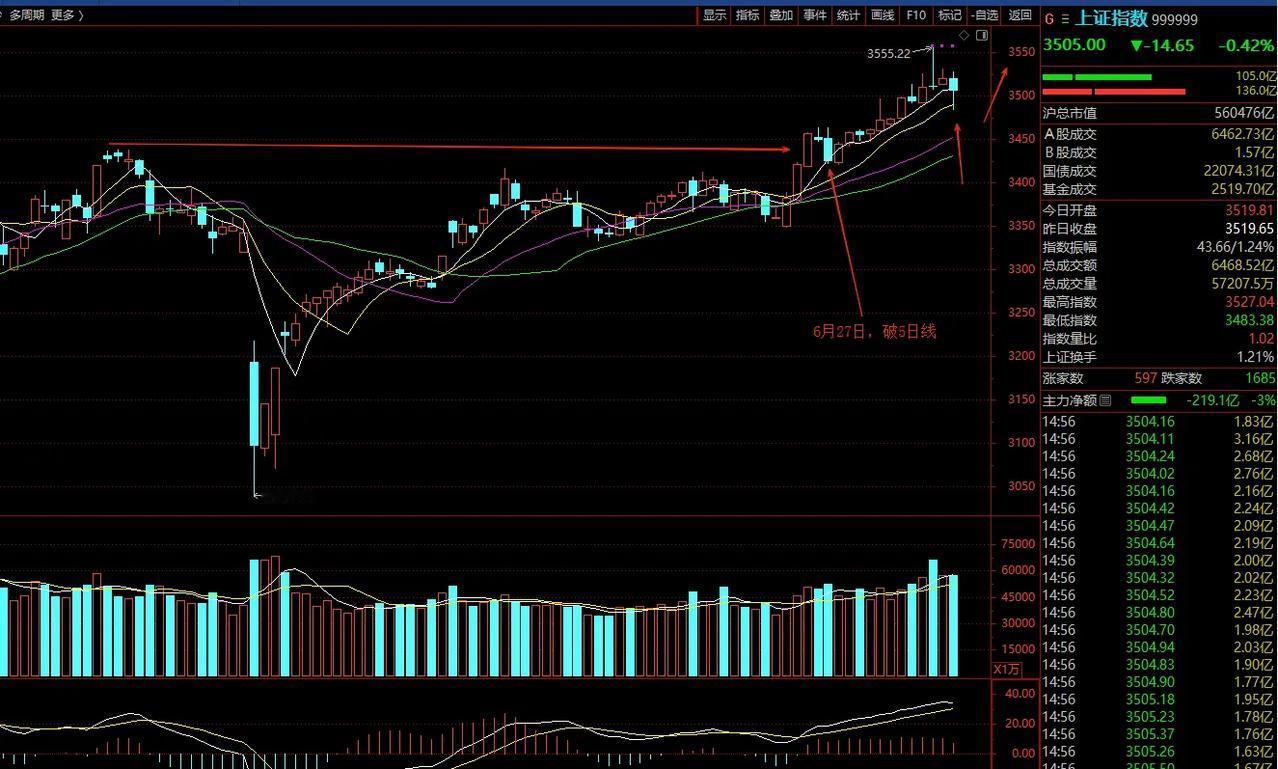This screenshot has height=769, width=1278.
Task: Click the 跌家数 count 1685
Action: [x=1260, y=378]
